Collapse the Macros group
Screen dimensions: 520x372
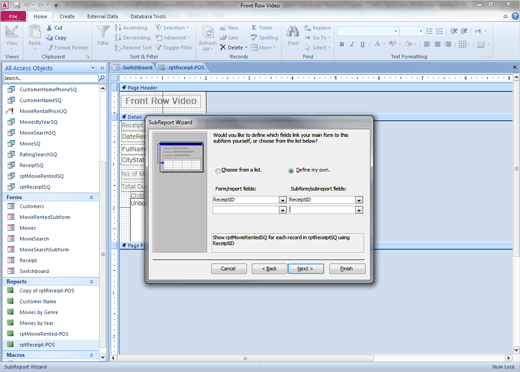[x=91, y=355]
